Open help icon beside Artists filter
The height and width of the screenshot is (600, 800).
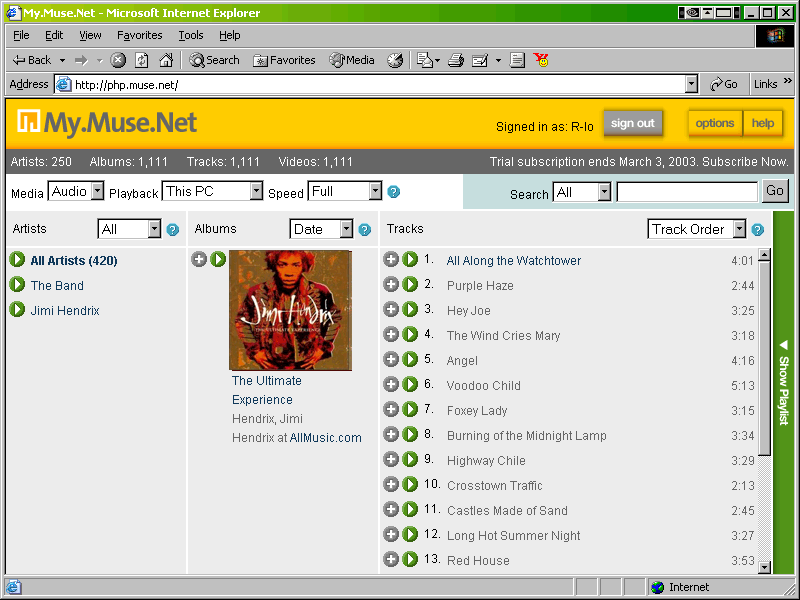coord(173,230)
